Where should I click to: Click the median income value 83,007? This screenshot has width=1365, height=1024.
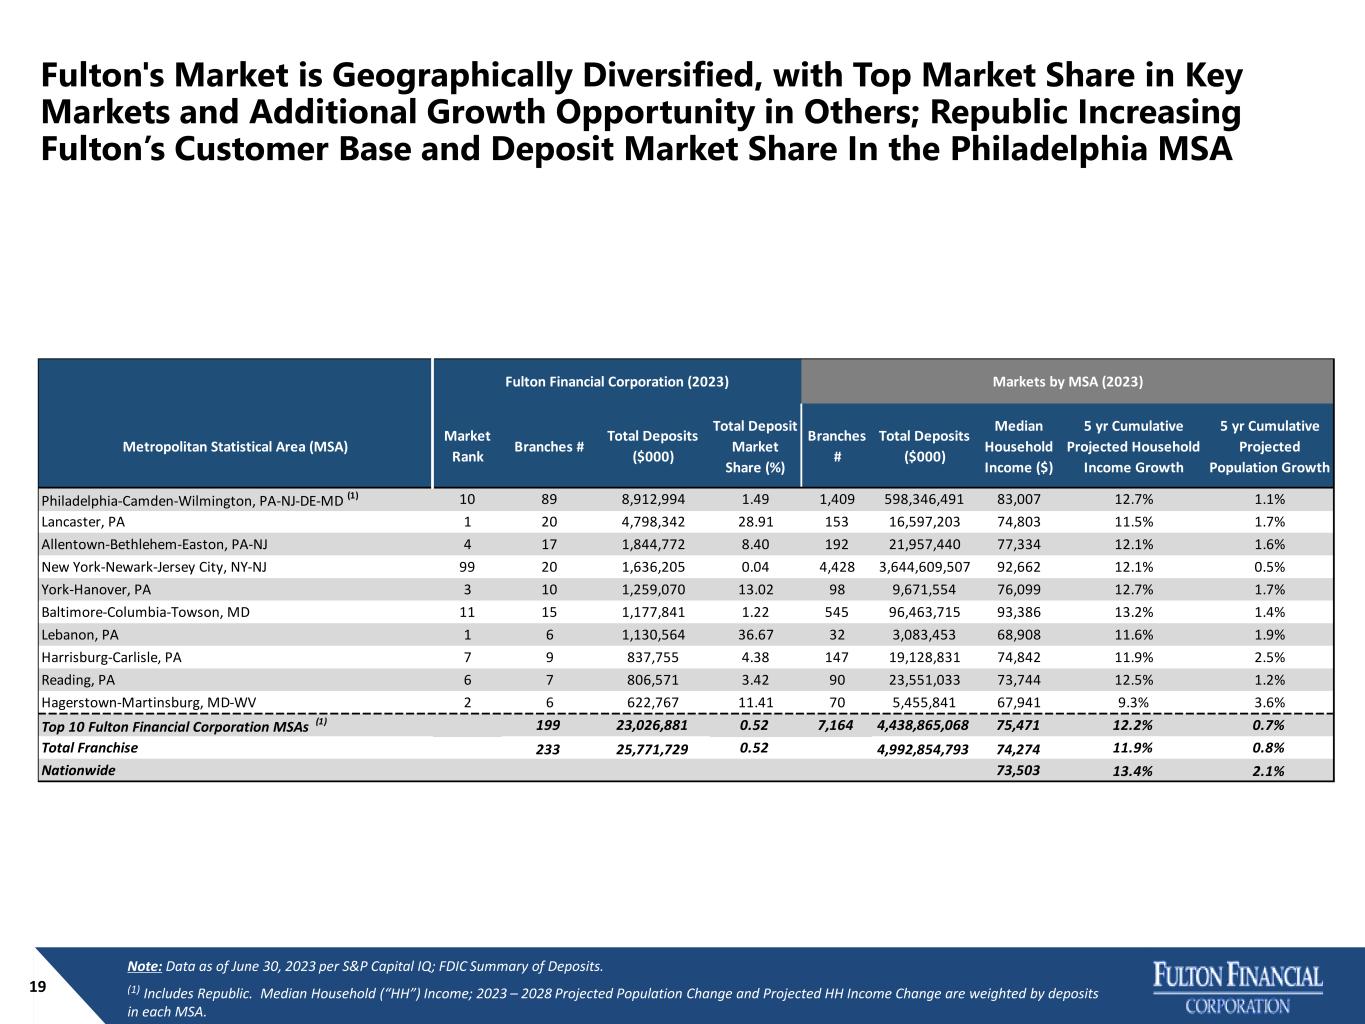(1019, 499)
